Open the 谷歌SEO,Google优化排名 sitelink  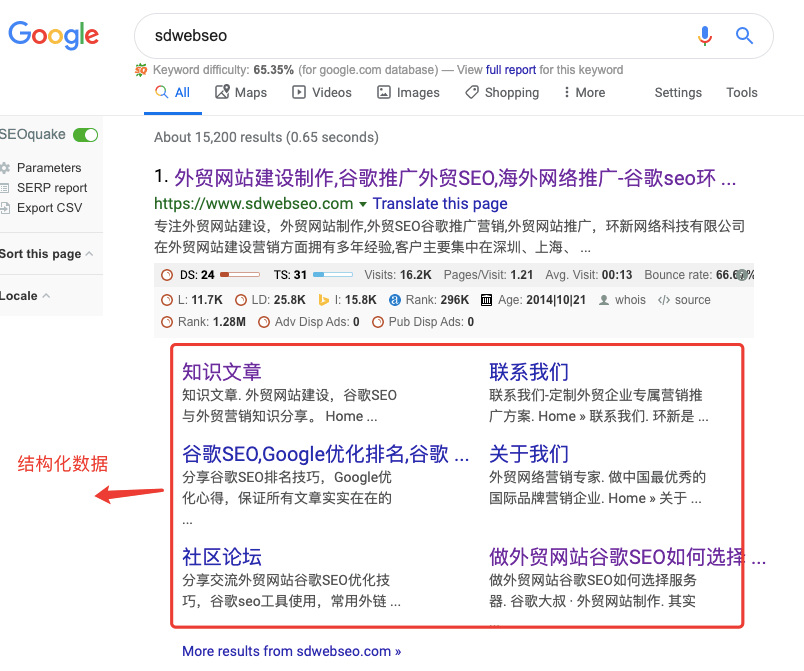pyautogui.click(x=326, y=454)
